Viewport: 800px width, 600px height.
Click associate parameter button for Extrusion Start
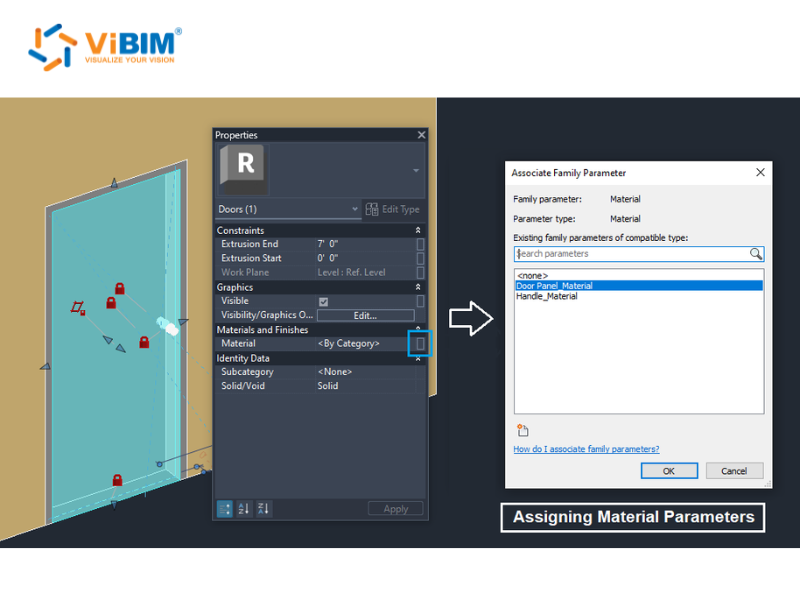click(420, 258)
